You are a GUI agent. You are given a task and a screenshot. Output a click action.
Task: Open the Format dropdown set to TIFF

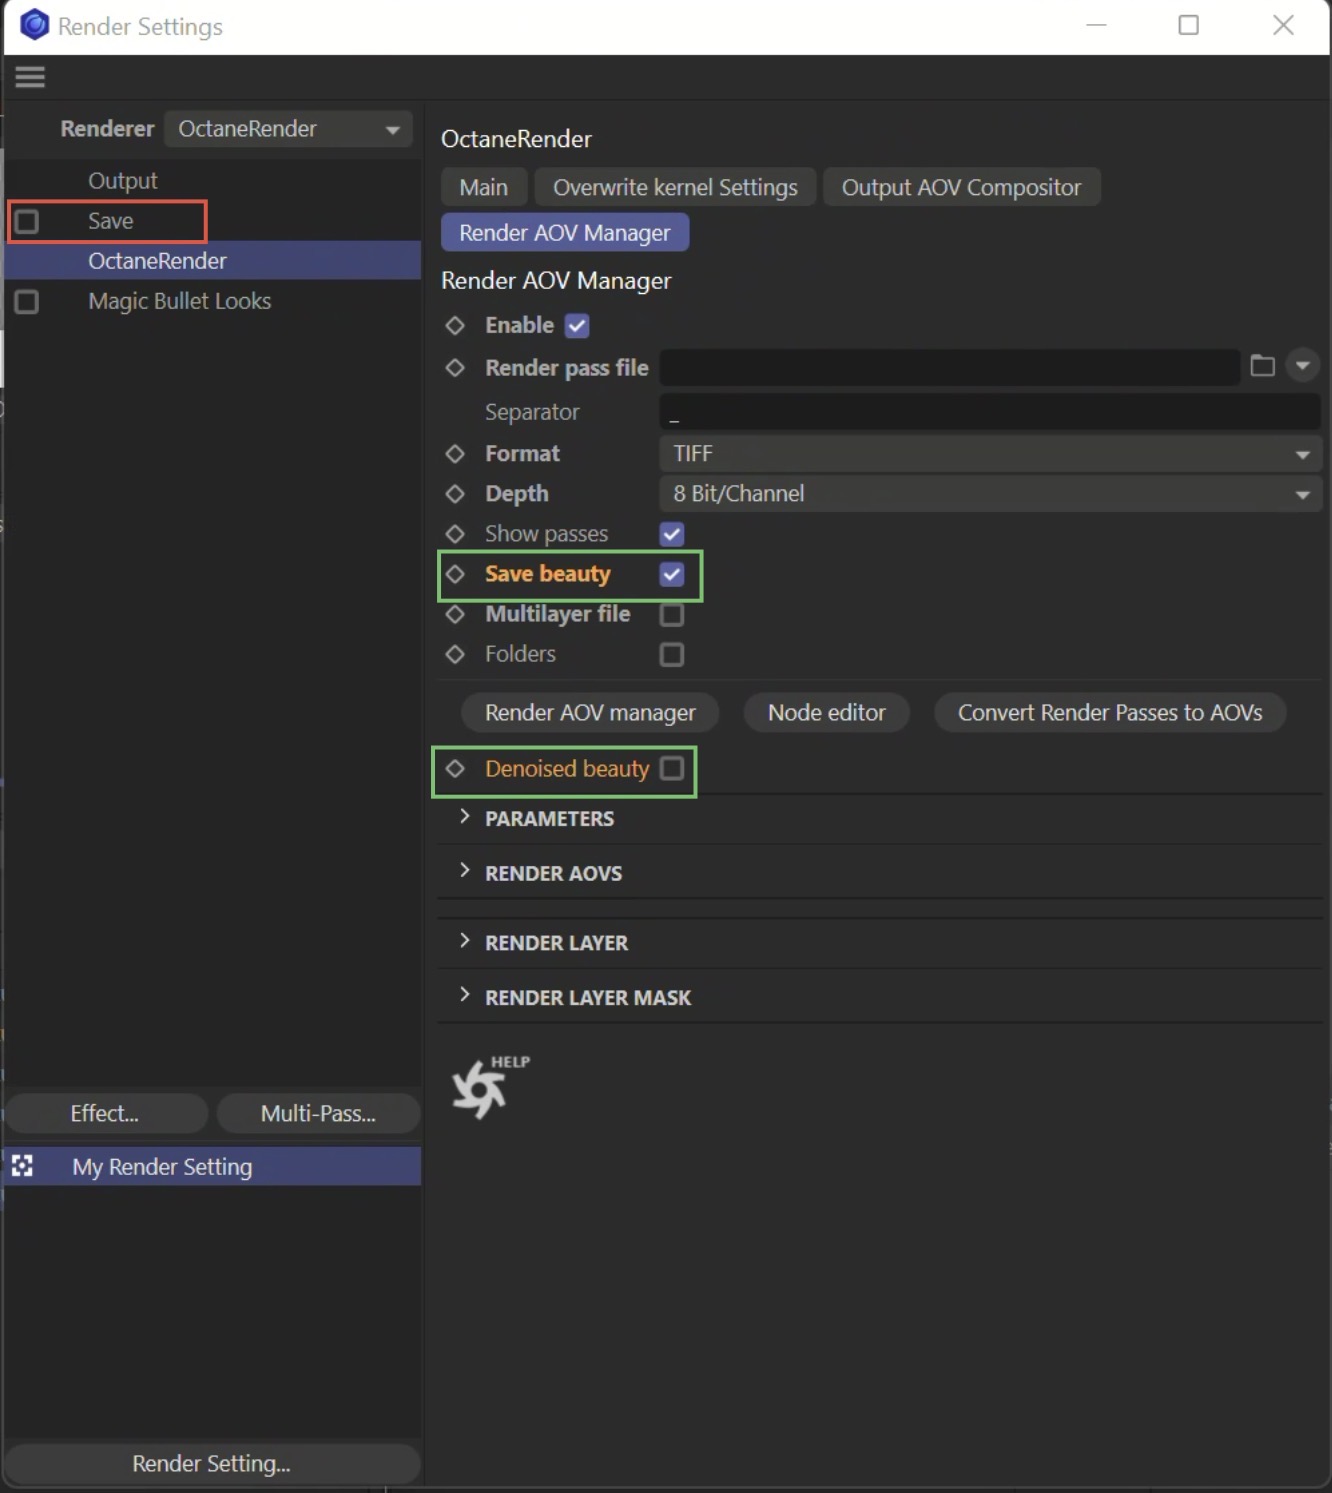[990, 454]
